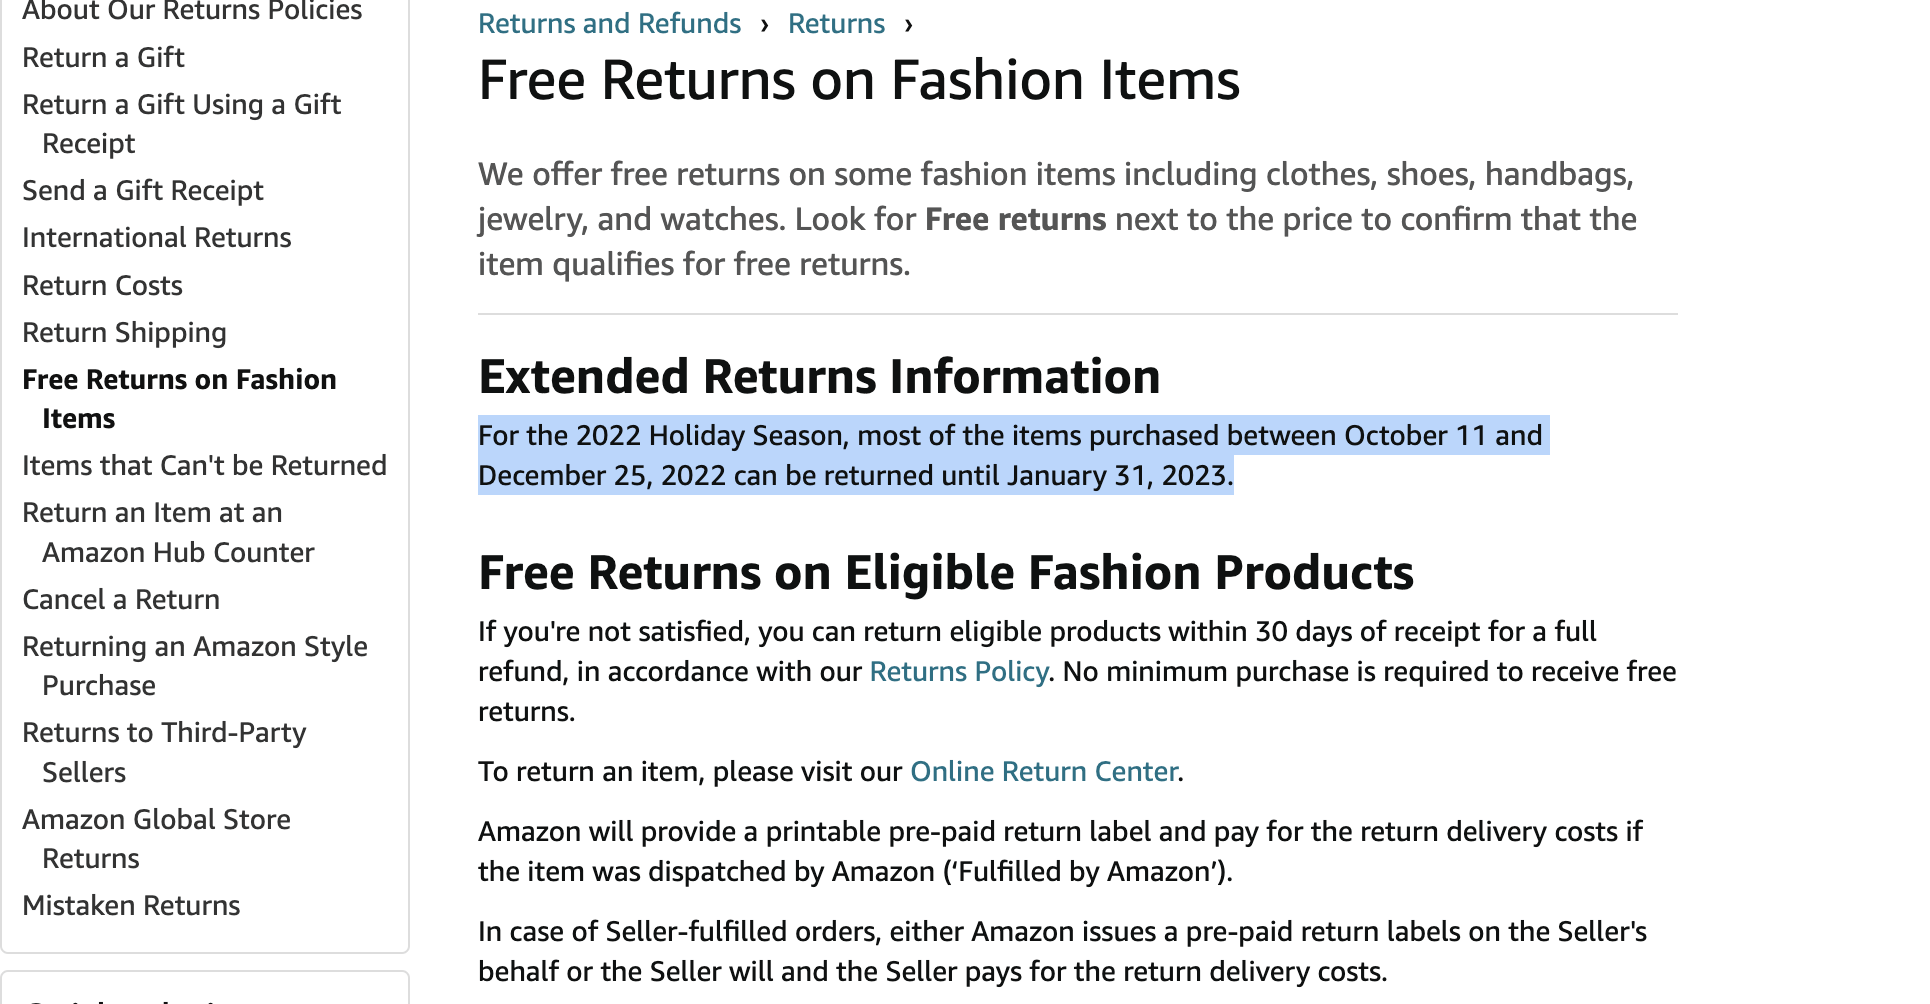Open the Mistaken Returns topic

coord(130,905)
